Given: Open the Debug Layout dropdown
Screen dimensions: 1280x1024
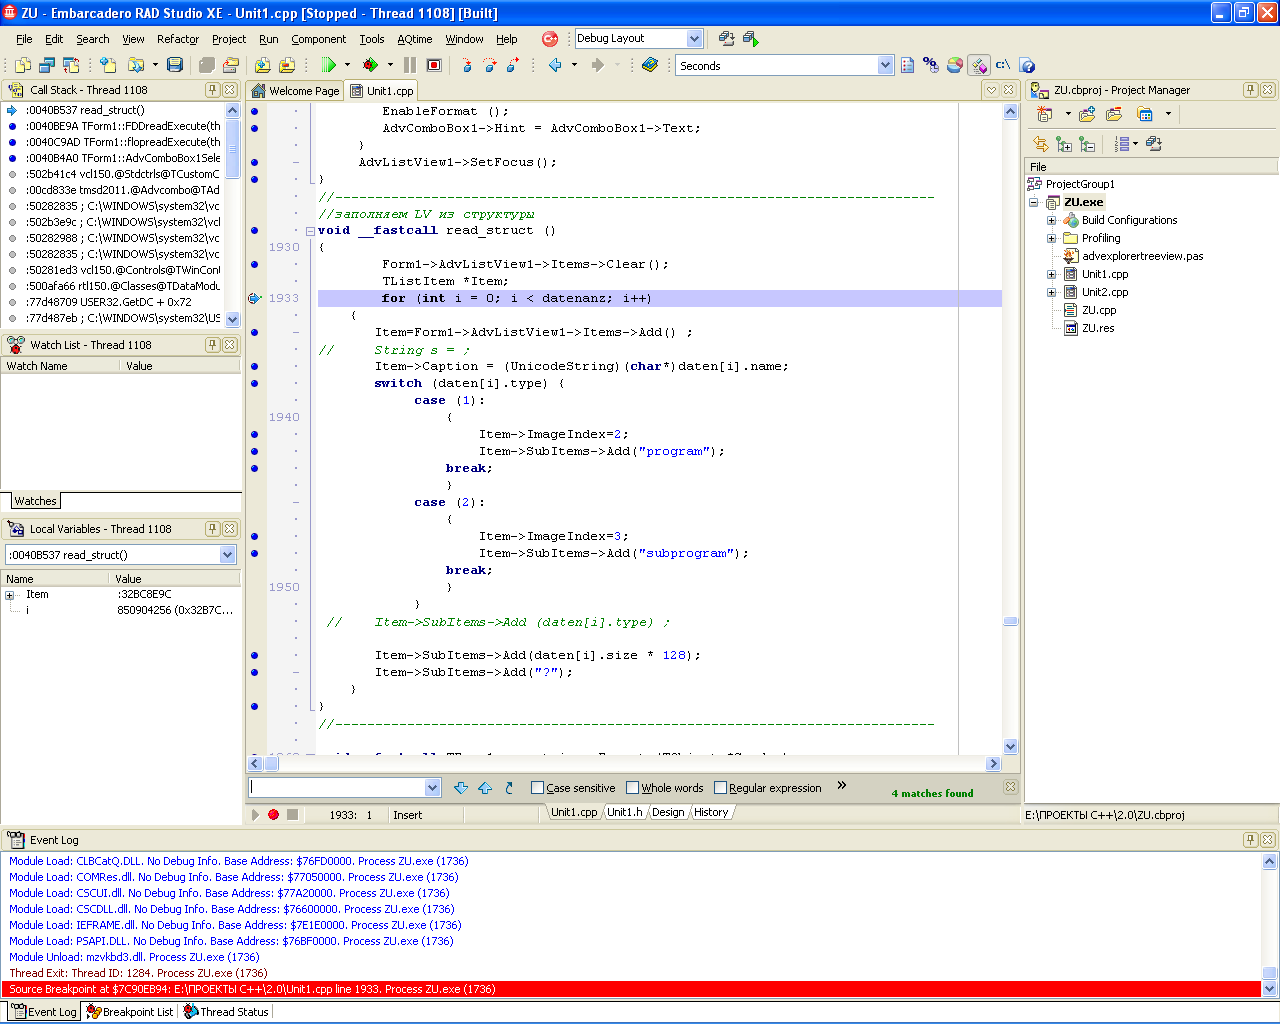Looking at the screenshot, I should [x=694, y=39].
